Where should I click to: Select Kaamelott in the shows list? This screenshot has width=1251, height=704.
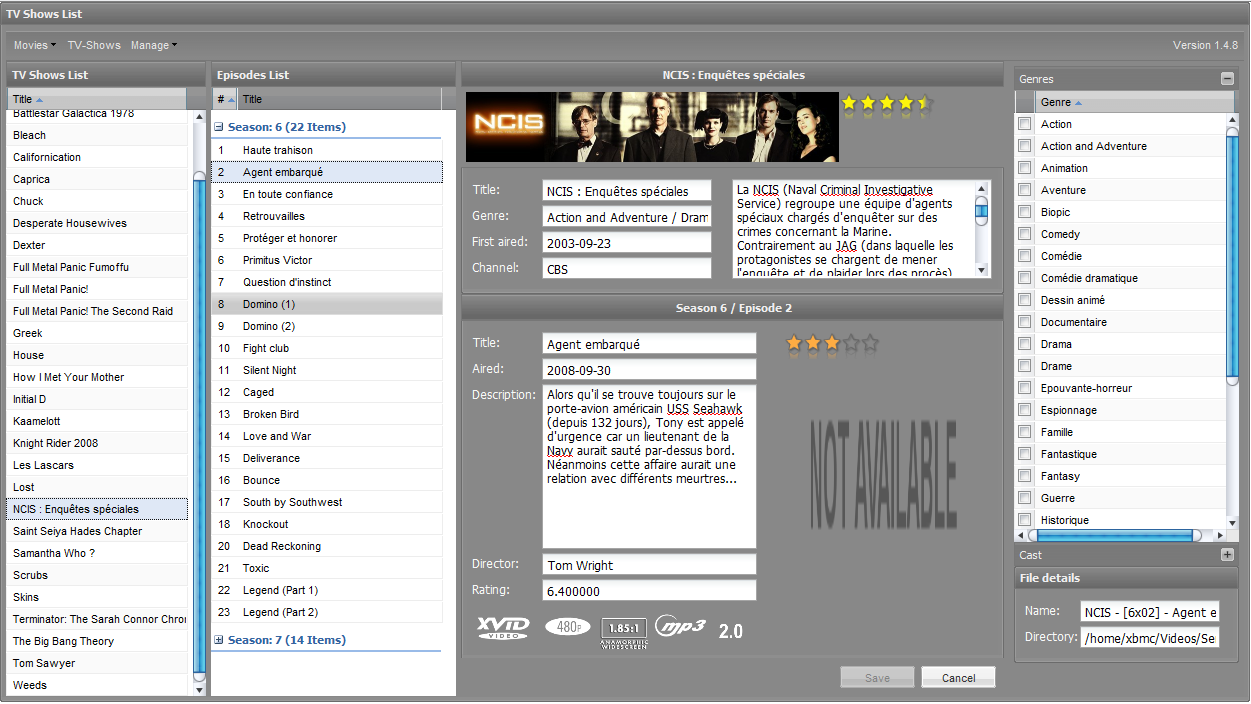[x=98, y=421]
